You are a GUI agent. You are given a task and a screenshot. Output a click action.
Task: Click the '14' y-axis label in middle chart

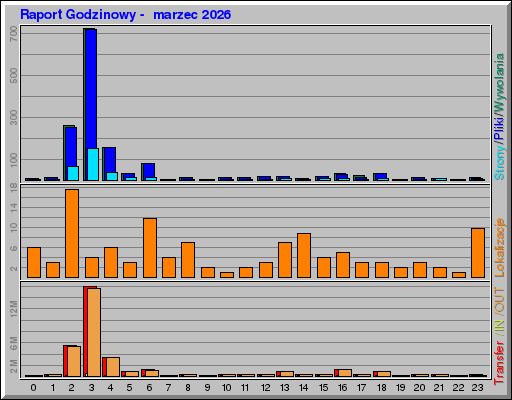(x=14, y=208)
